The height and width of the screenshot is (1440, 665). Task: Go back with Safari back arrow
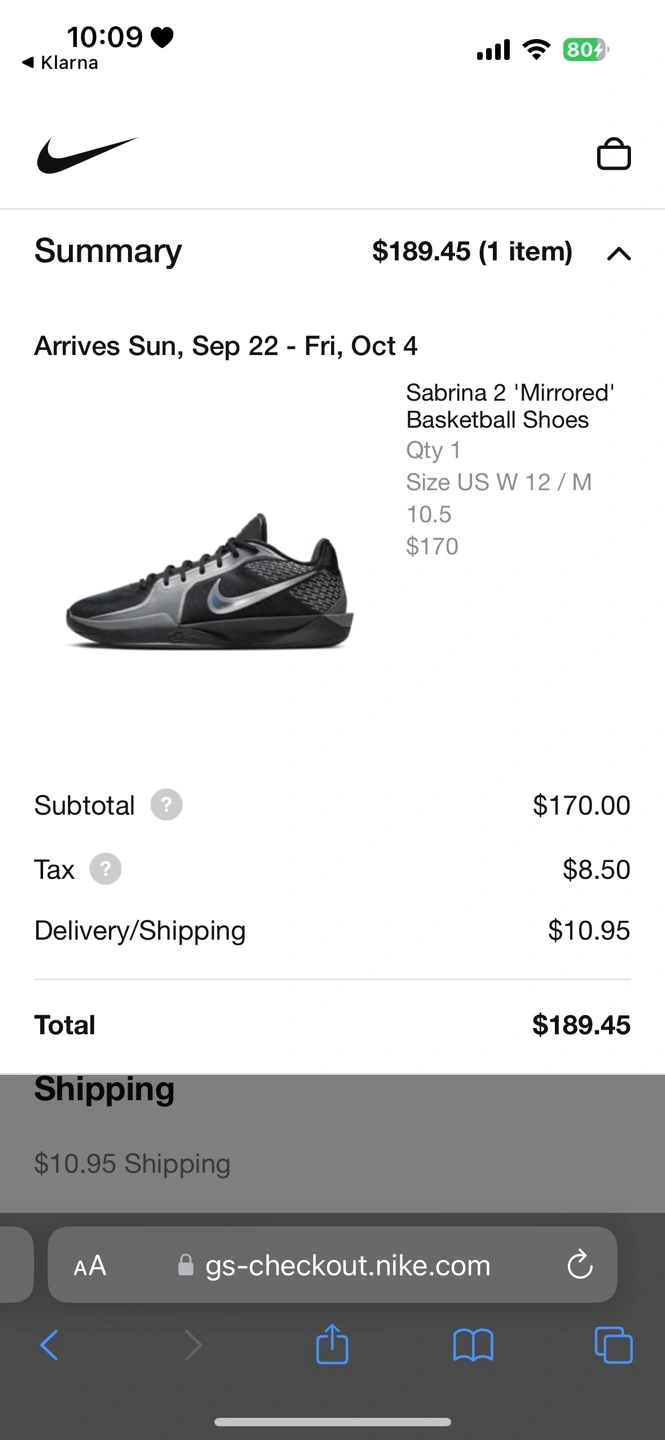pos(49,1345)
